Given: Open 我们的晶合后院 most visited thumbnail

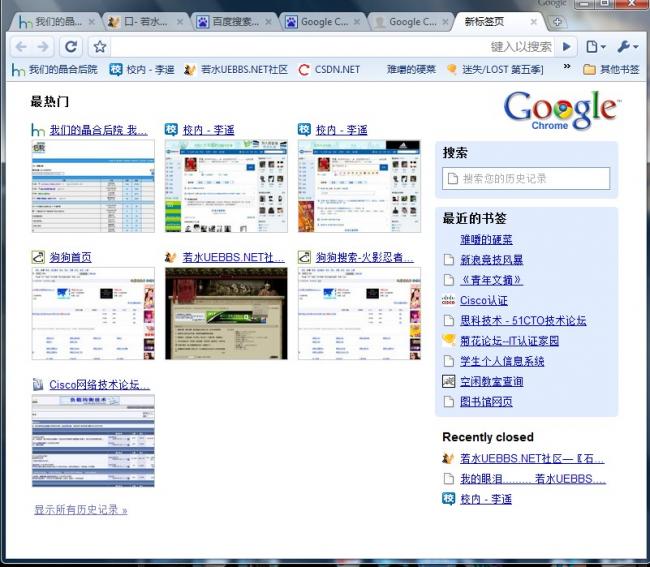Looking at the screenshot, I should click(93, 186).
